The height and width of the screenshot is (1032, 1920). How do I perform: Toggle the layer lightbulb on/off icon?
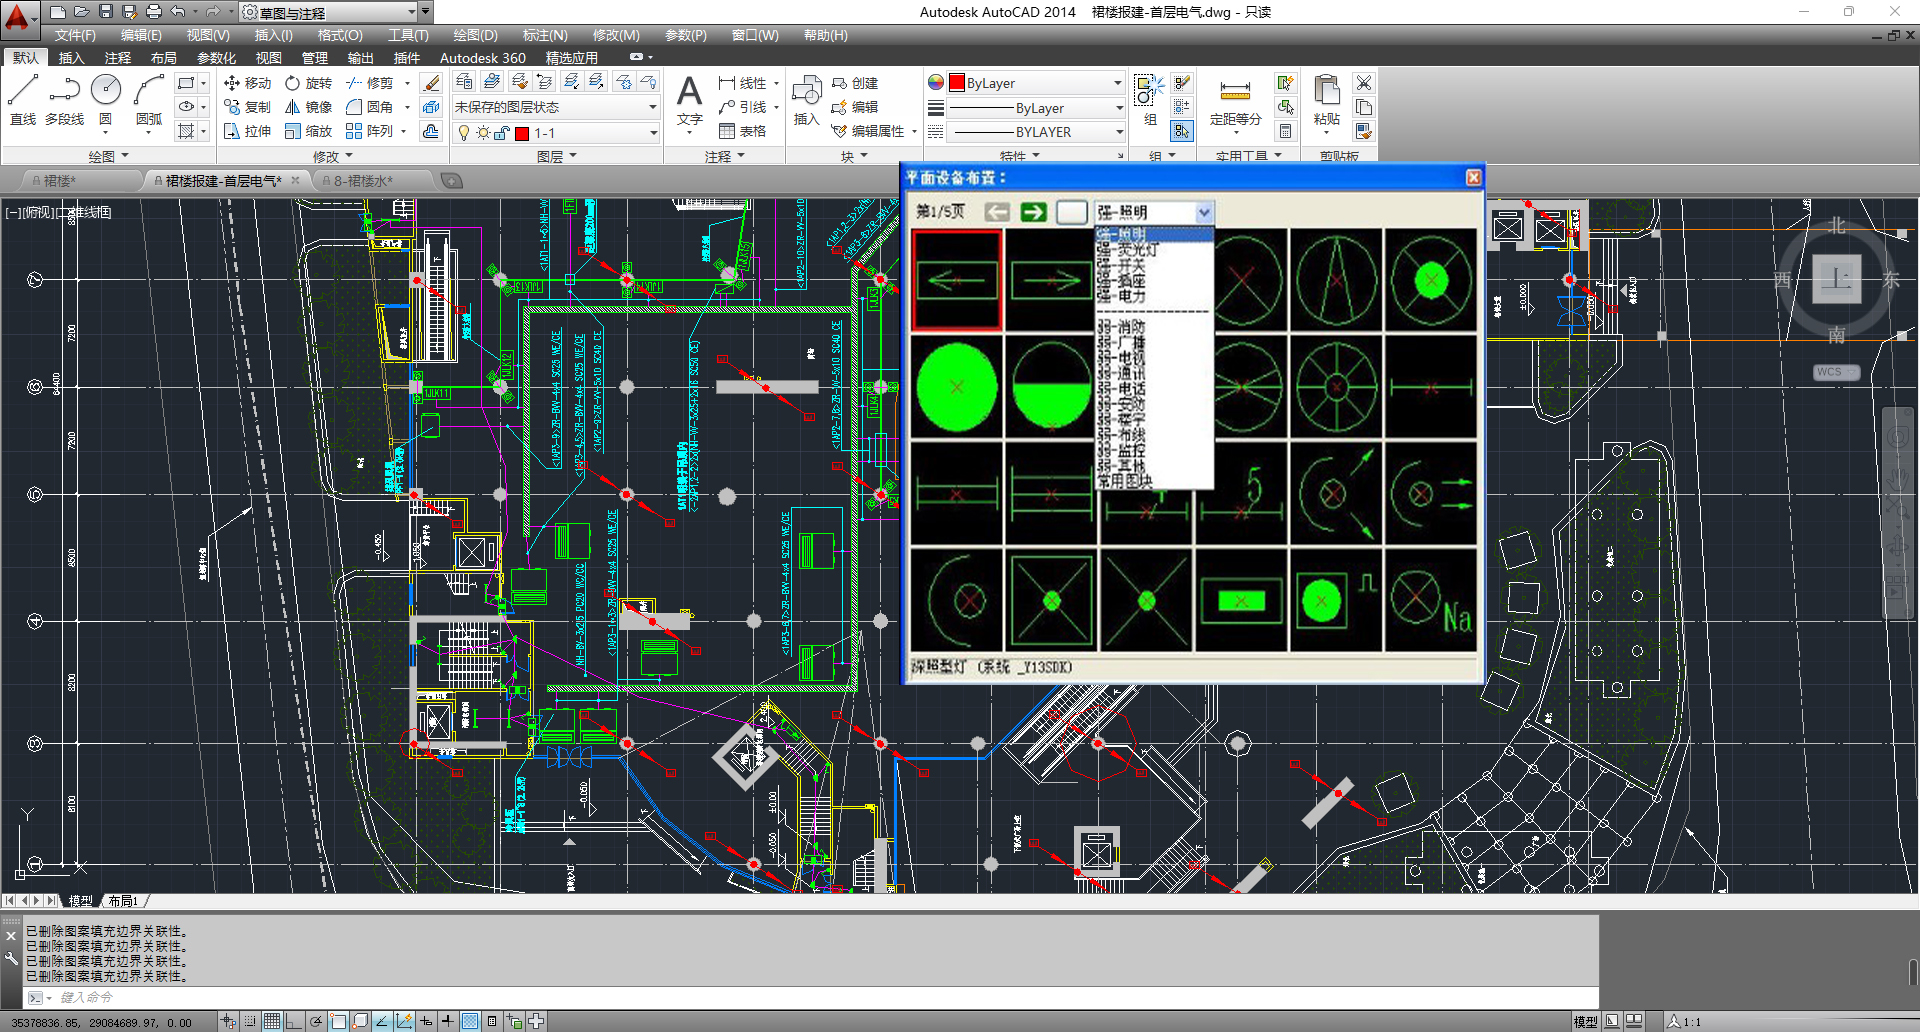464,133
